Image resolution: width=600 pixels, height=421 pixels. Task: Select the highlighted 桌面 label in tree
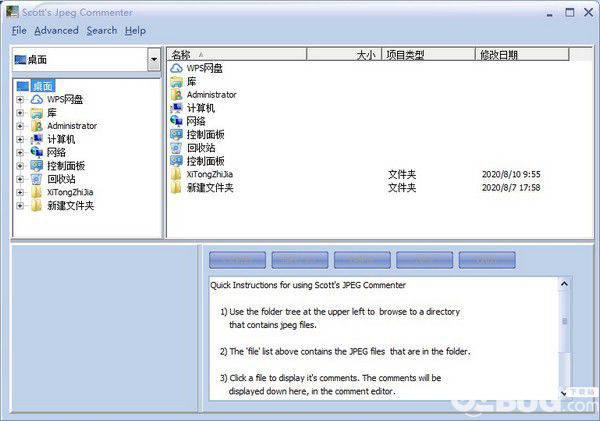click(x=43, y=86)
